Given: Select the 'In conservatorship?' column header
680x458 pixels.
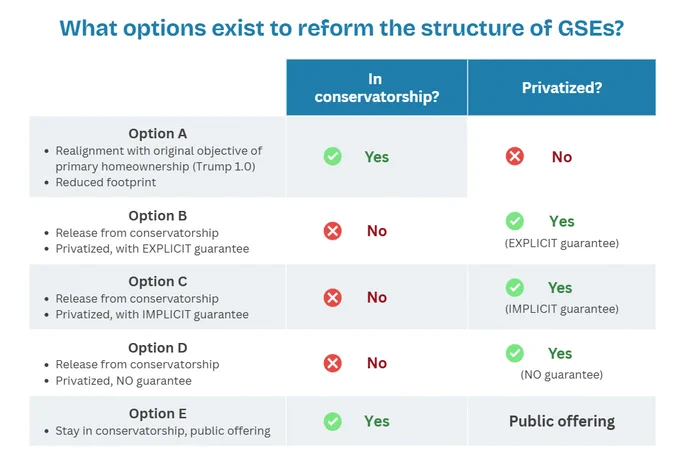Looking at the screenshot, I should point(377,88).
